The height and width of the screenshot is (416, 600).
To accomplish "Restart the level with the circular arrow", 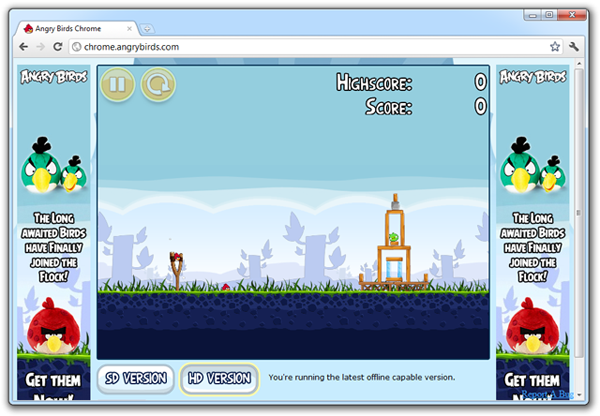I will pyautogui.click(x=158, y=85).
